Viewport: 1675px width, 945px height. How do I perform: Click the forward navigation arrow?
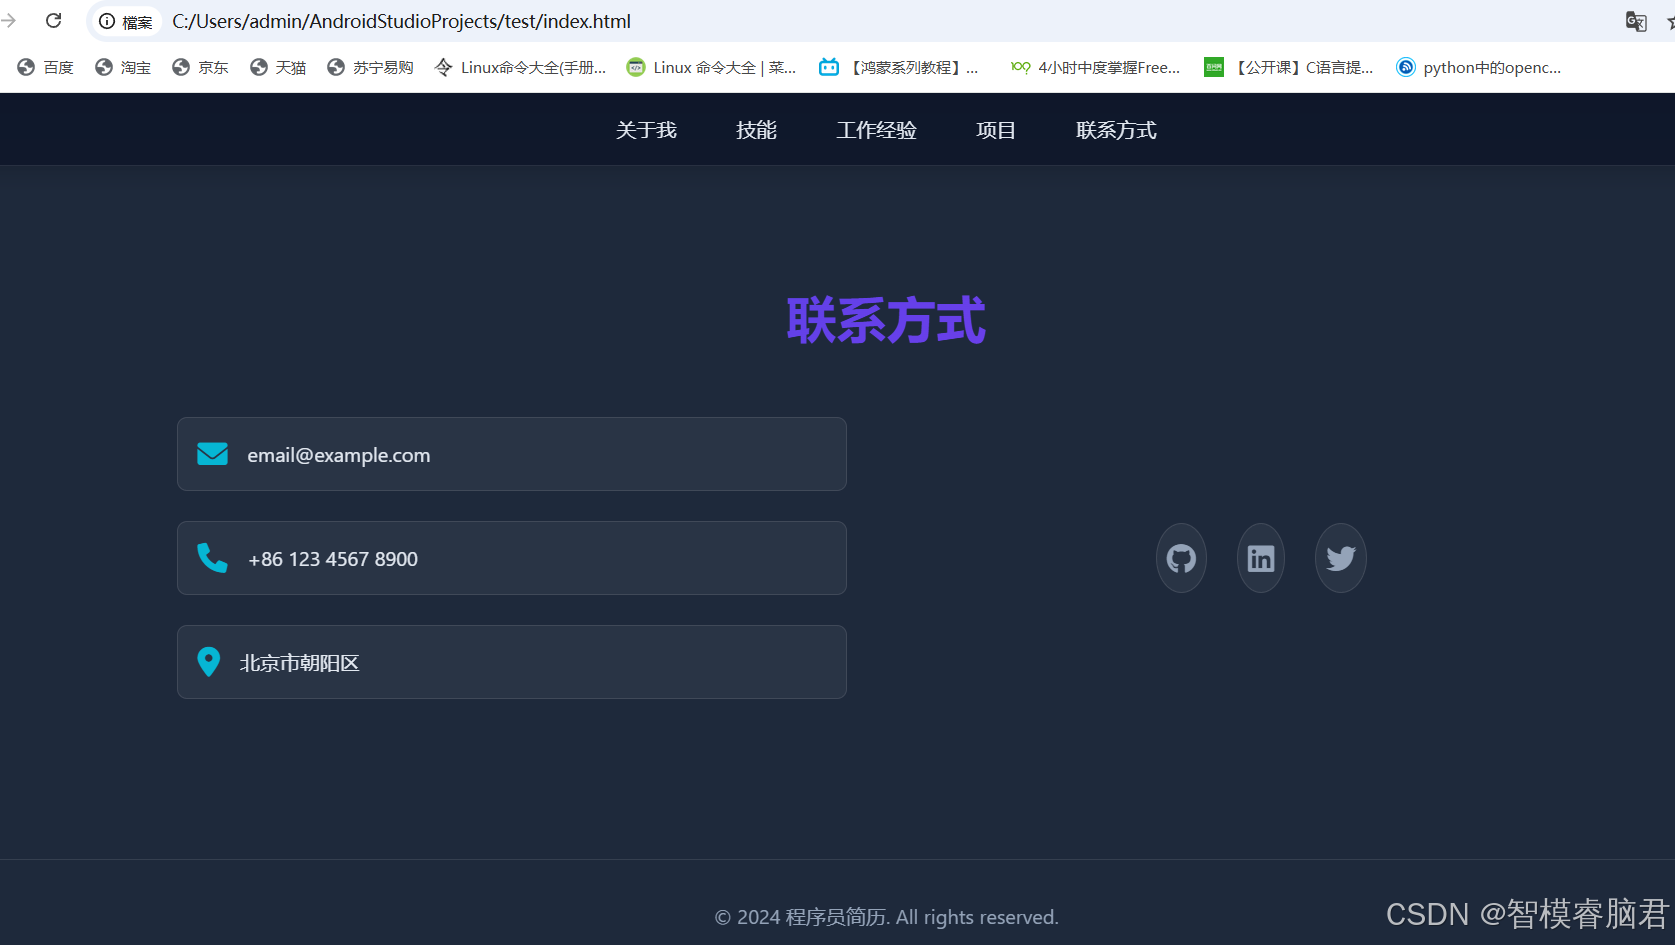click(9, 21)
